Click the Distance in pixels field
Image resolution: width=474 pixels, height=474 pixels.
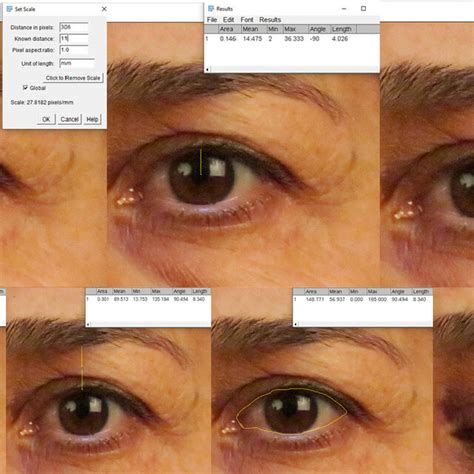click(x=74, y=27)
